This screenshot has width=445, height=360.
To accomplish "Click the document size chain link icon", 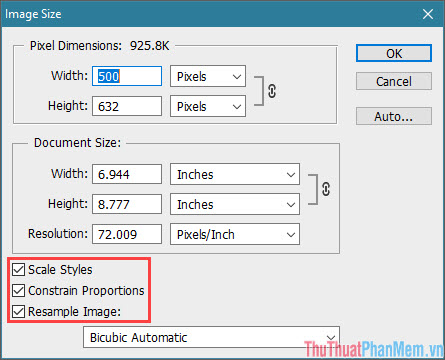I will click(x=326, y=189).
